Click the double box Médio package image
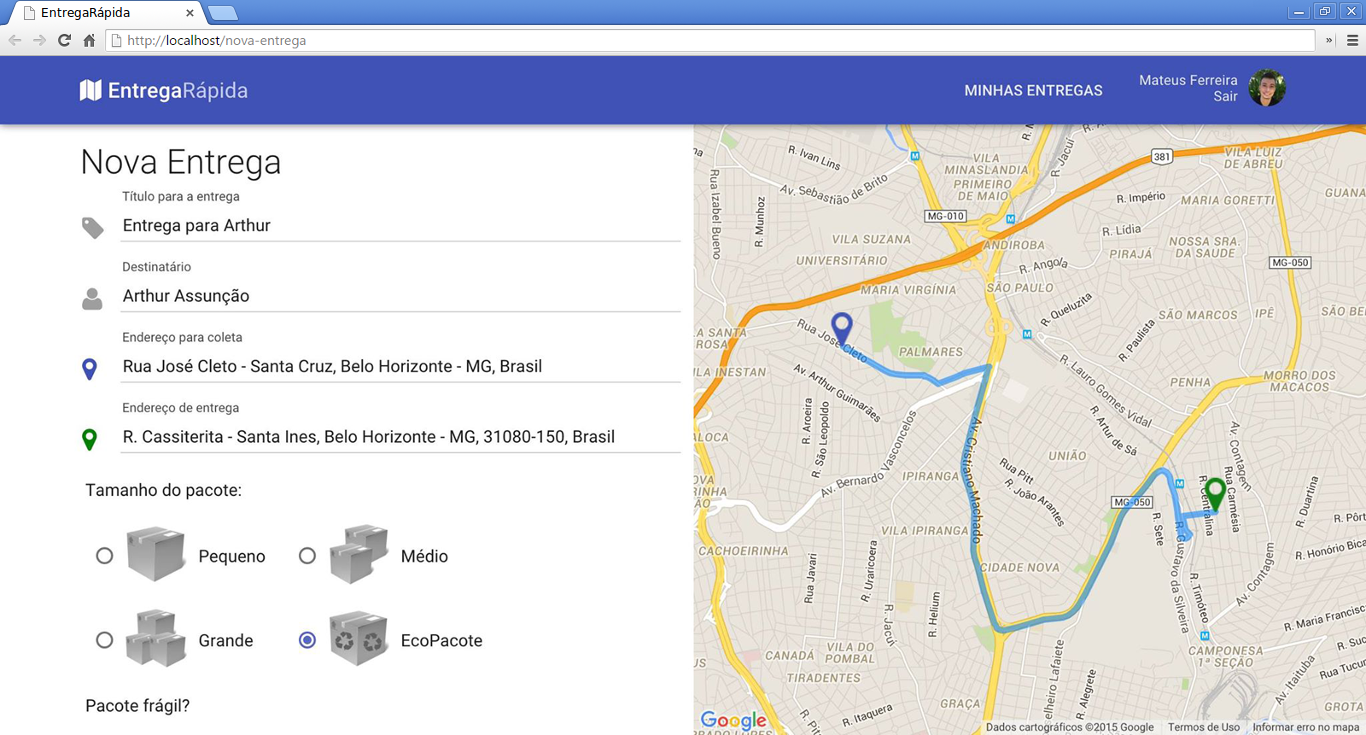Screen dimensions: 1366x735 (x=359, y=554)
